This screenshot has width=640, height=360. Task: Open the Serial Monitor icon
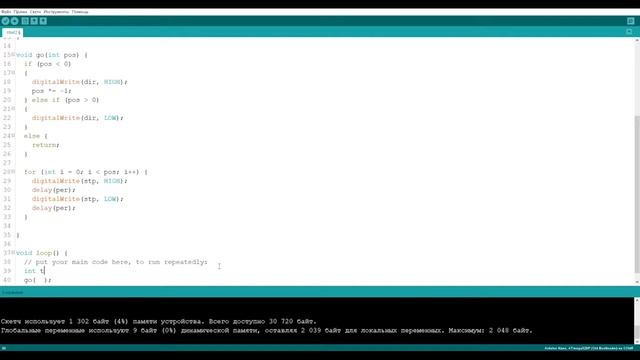tap(631, 21)
